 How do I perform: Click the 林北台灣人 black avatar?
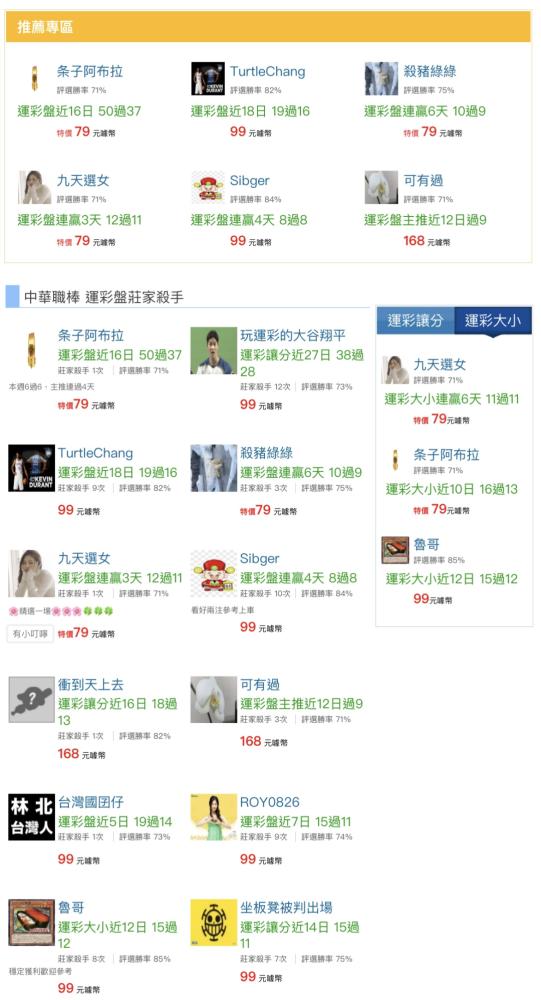coord(31,817)
